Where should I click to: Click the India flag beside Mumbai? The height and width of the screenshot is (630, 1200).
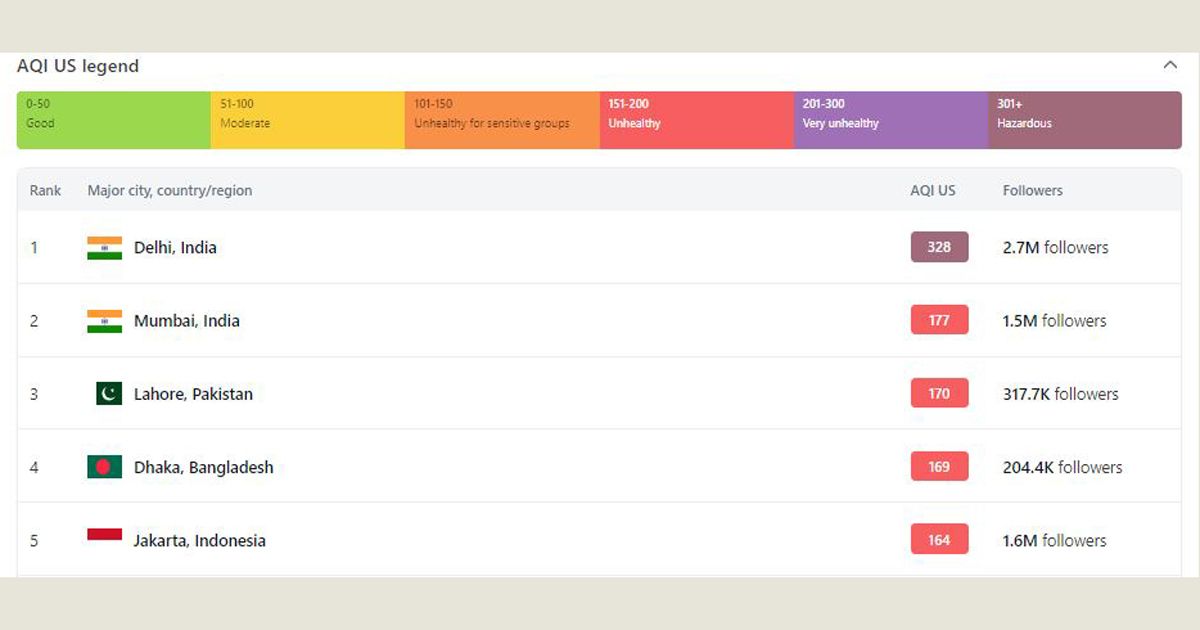[104, 321]
